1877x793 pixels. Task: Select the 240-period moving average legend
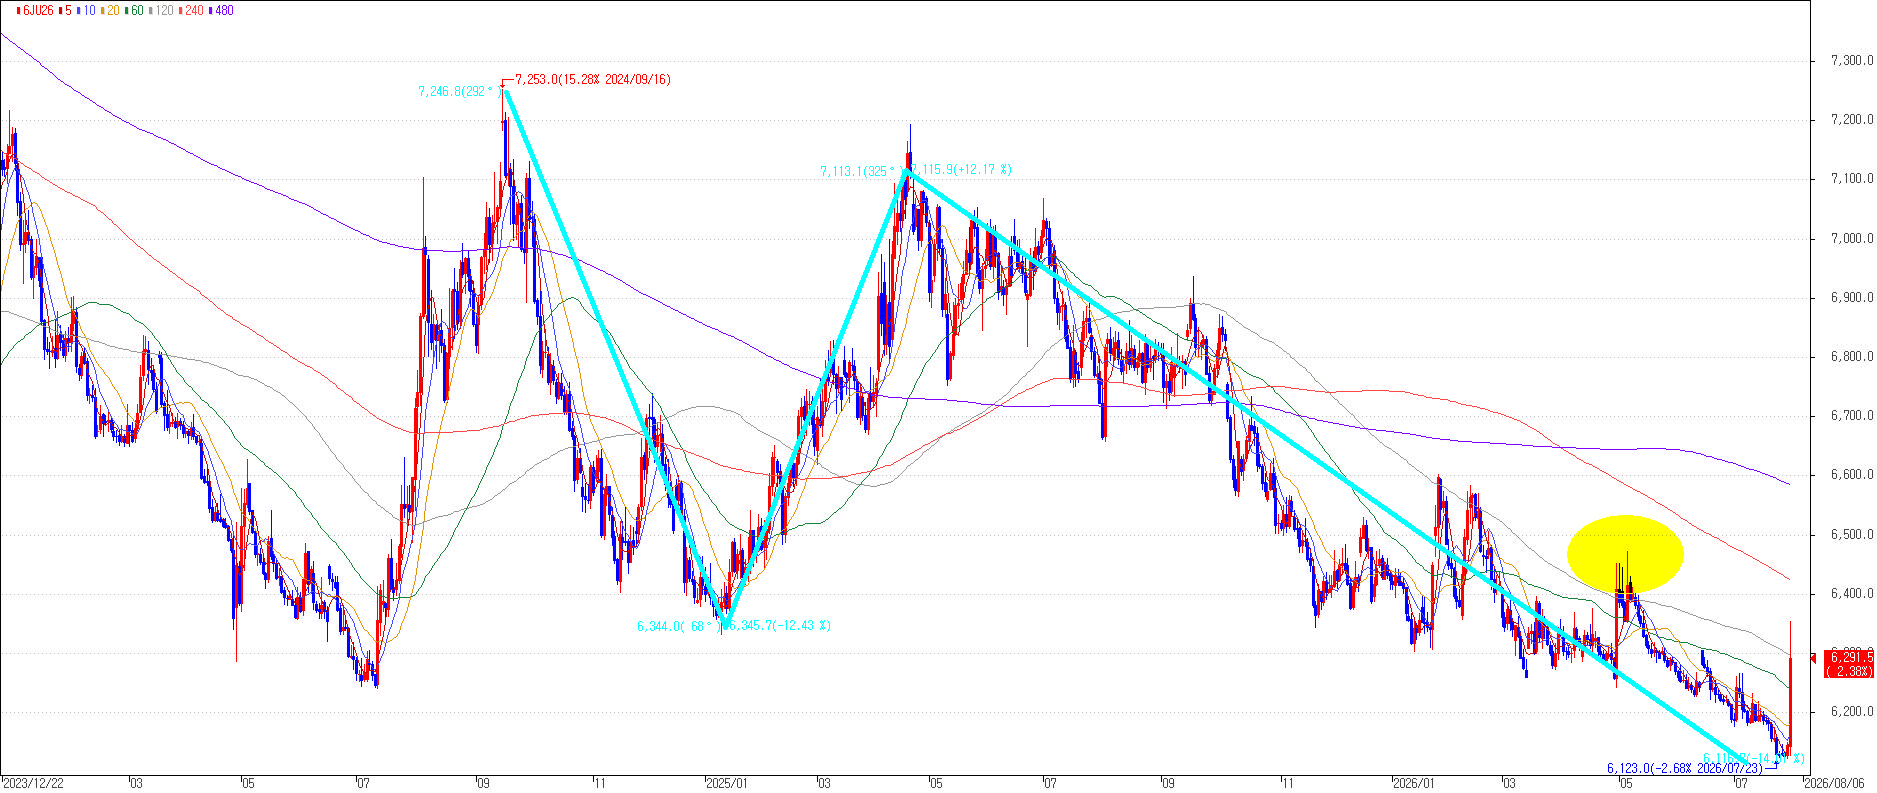pyautogui.click(x=191, y=10)
